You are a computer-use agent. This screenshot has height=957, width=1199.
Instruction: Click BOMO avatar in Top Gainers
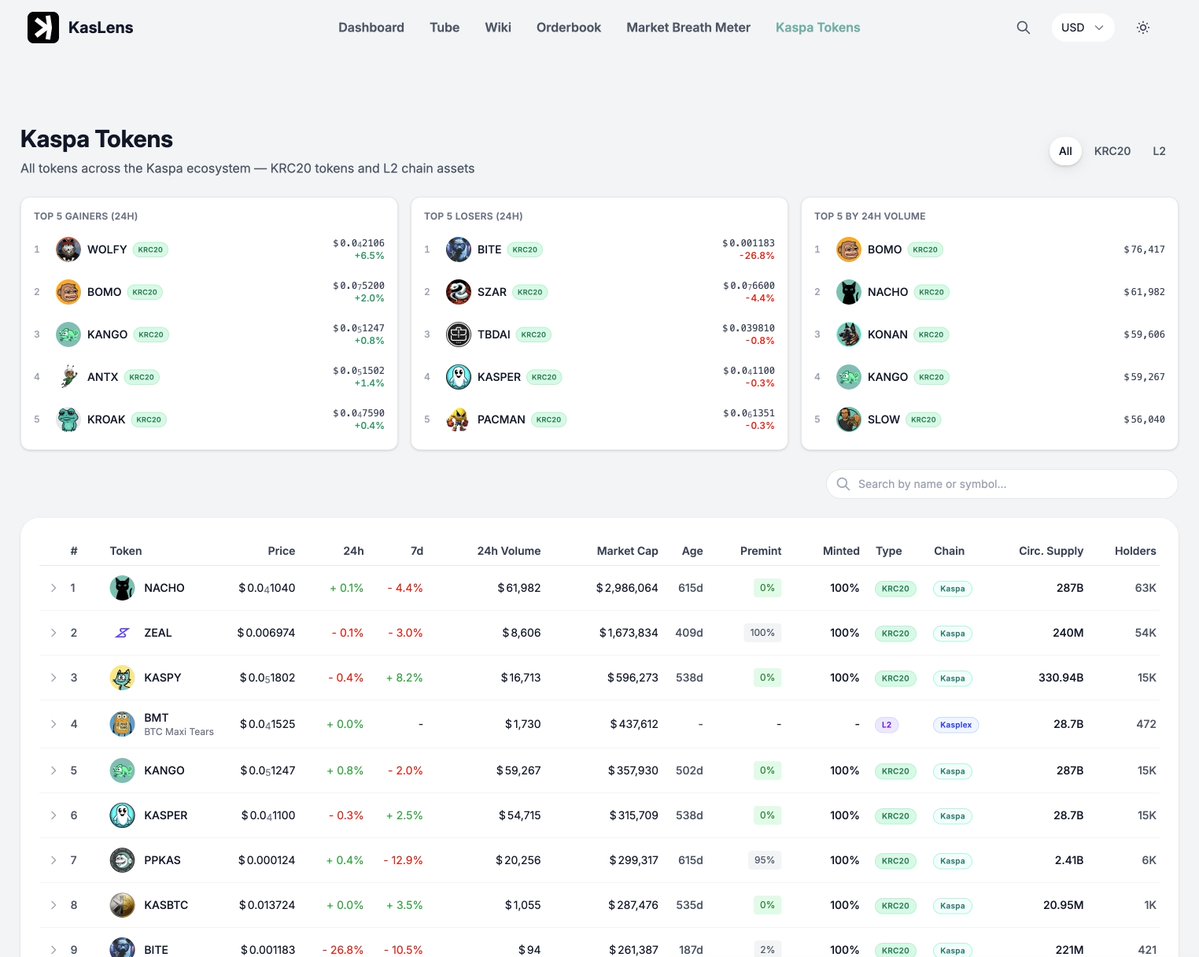pyautogui.click(x=68, y=292)
